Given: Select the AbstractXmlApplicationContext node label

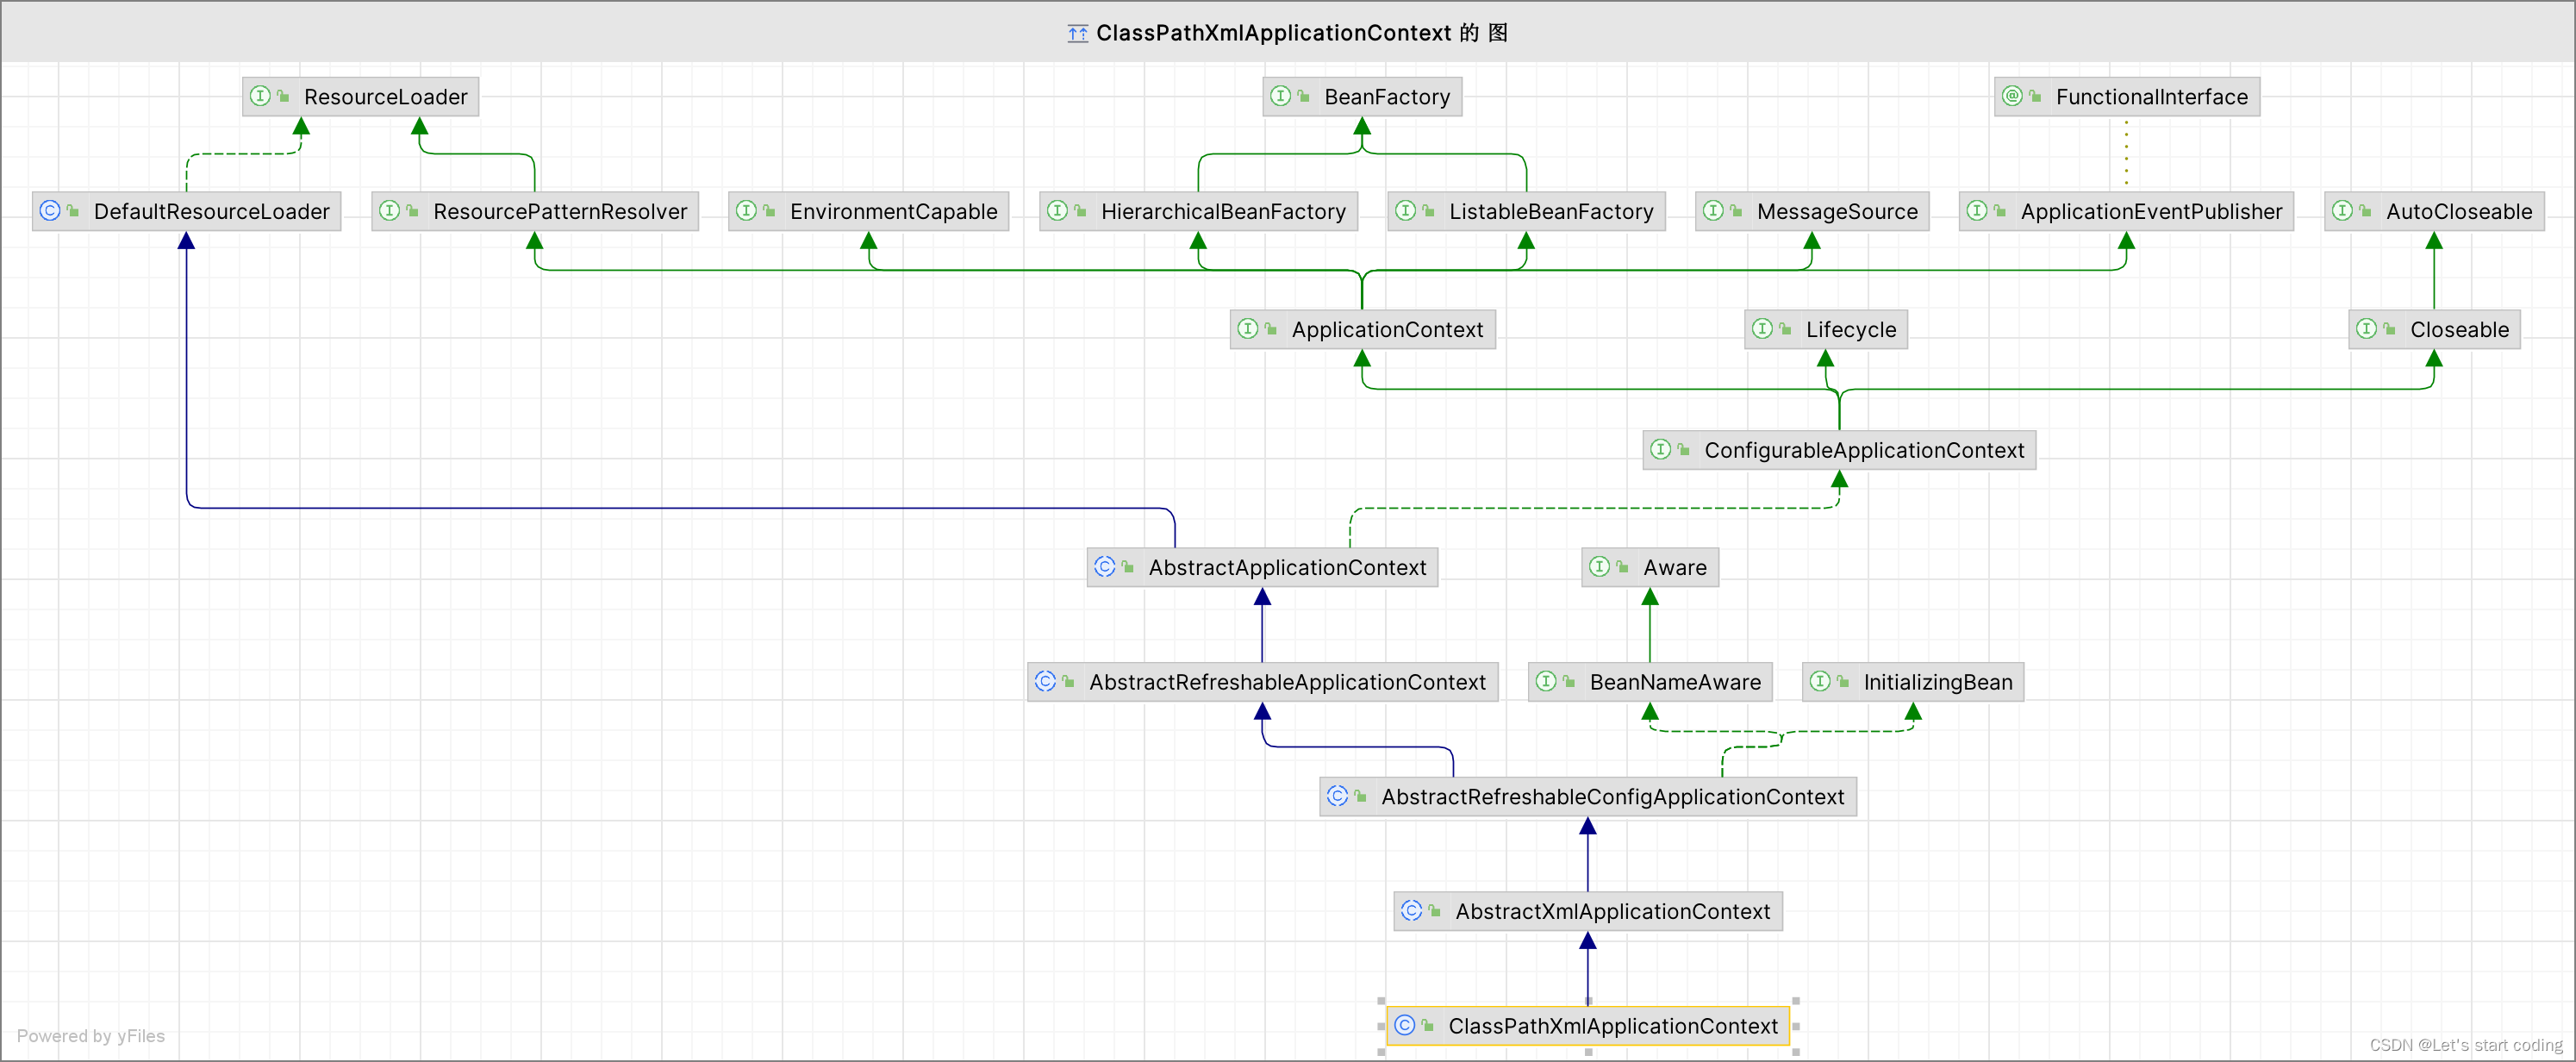Looking at the screenshot, I should [1613, 912].
